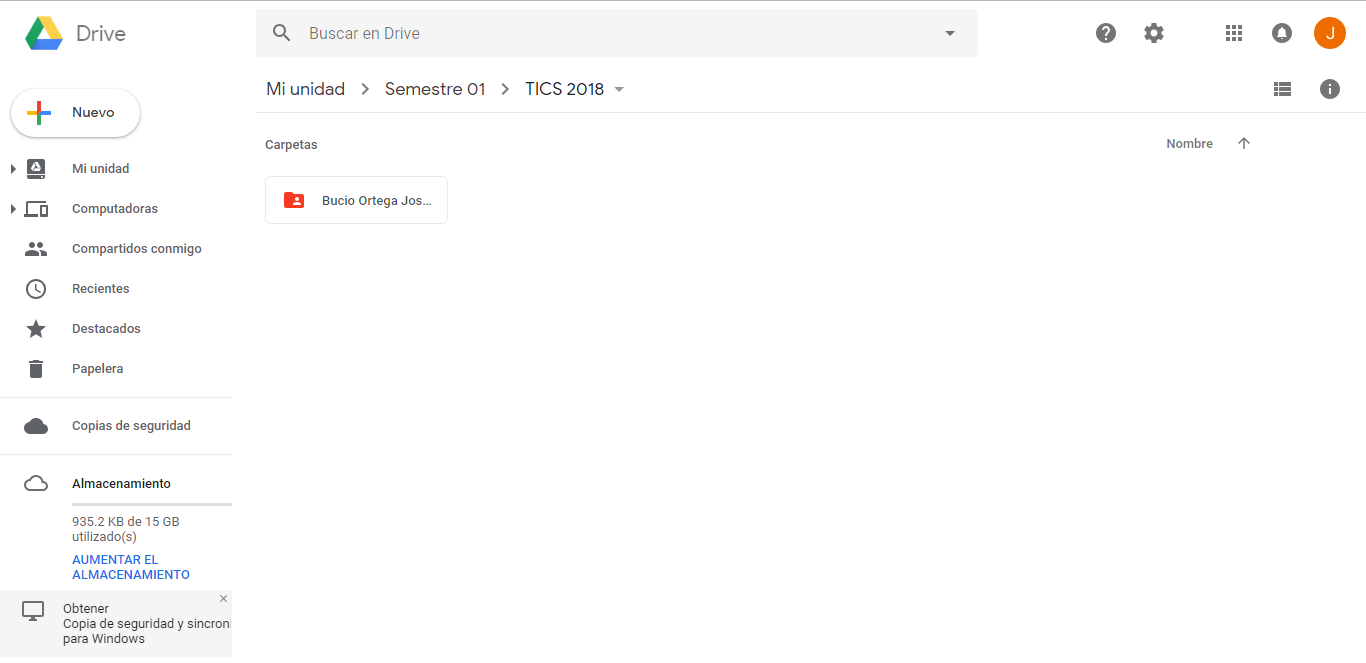Open the orange J account avatar
The image size is (1366, 663).
[1330, 33]
